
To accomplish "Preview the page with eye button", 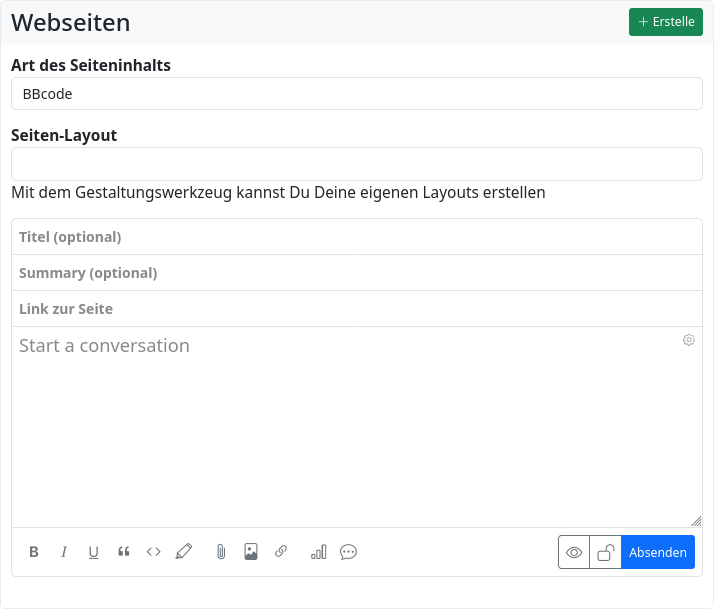I will tap(574, 552).
